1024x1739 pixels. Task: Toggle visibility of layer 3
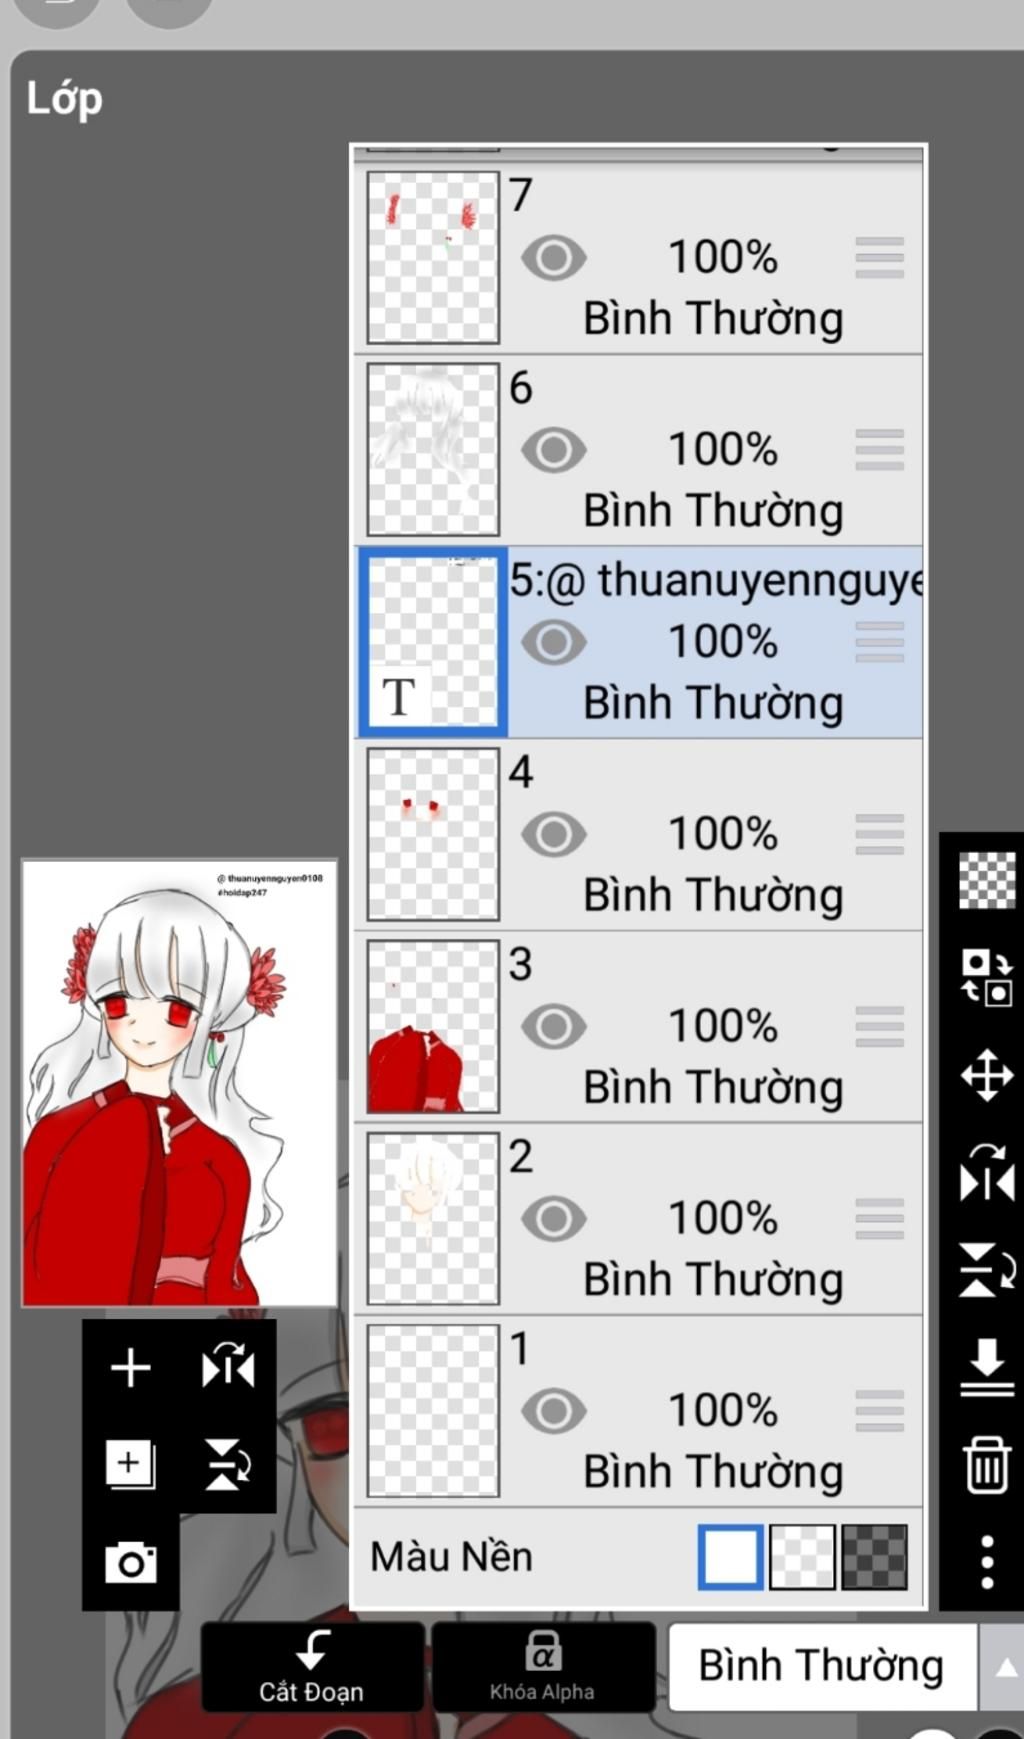(553, 1026)
